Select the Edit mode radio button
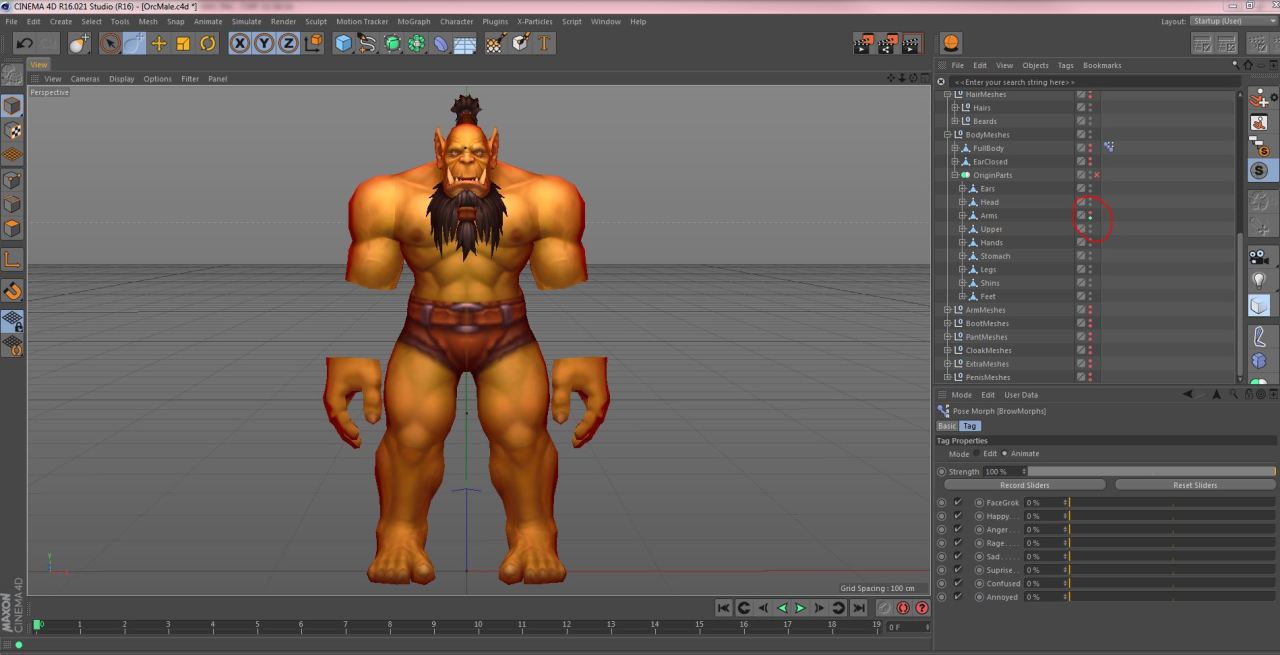1280x655 pixels. [977, 454]
